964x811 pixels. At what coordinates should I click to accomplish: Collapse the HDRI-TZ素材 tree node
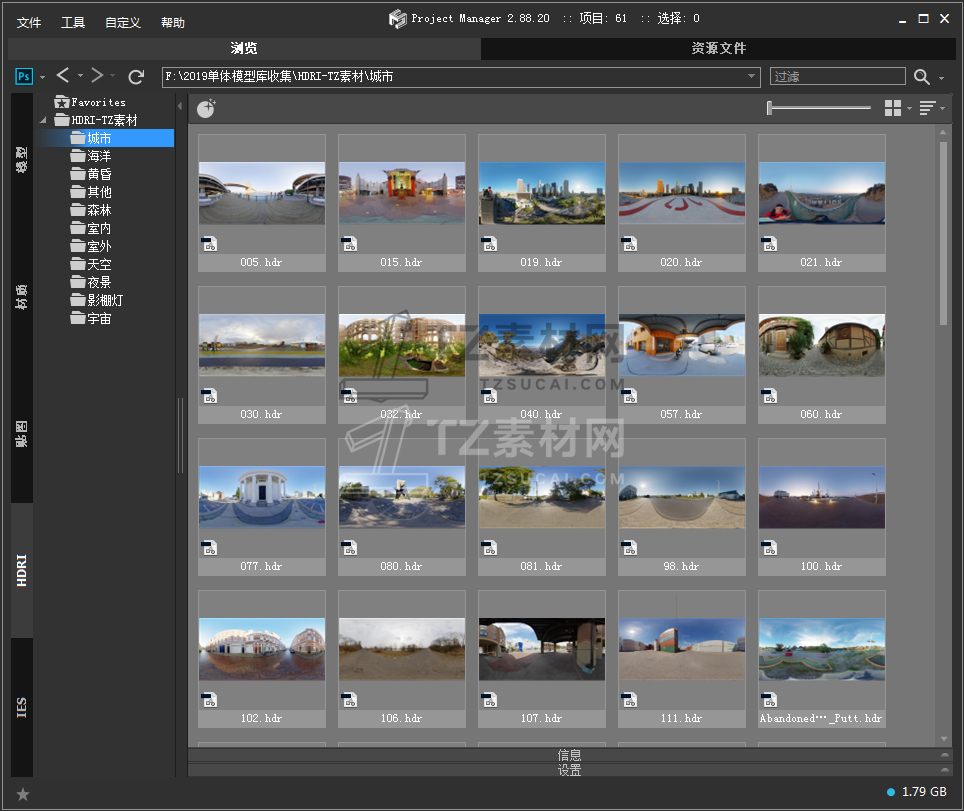click(x=43, y=120)
